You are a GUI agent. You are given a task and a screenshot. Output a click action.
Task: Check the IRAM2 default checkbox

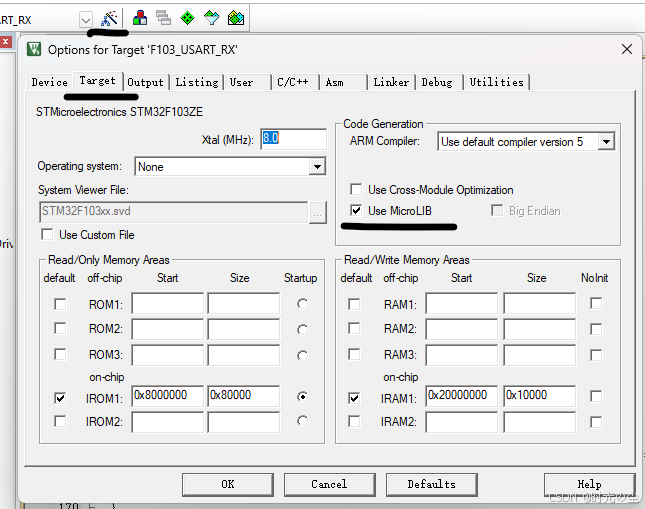[354, 421]
